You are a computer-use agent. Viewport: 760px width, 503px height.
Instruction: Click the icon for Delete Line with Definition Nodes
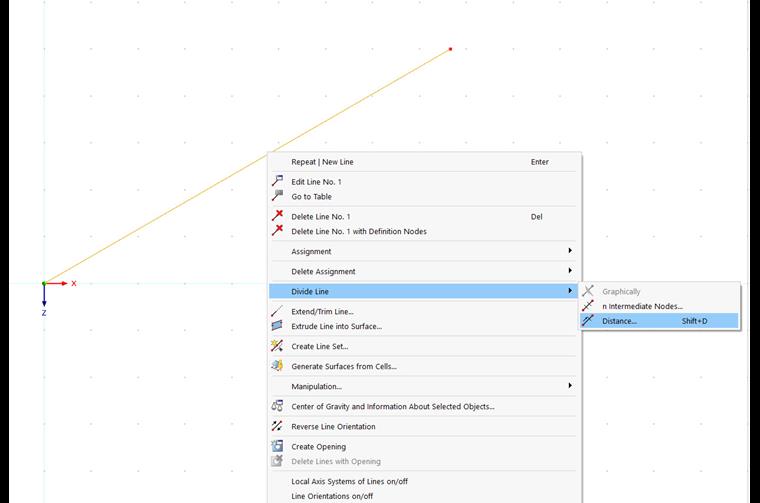tap(277, 231)
